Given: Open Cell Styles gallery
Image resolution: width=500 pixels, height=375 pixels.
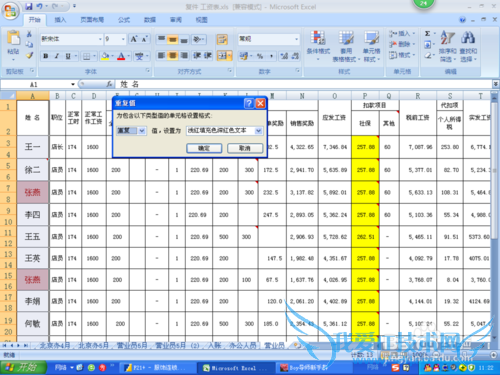Looking at the screenshot, I should tap(372, 46).
